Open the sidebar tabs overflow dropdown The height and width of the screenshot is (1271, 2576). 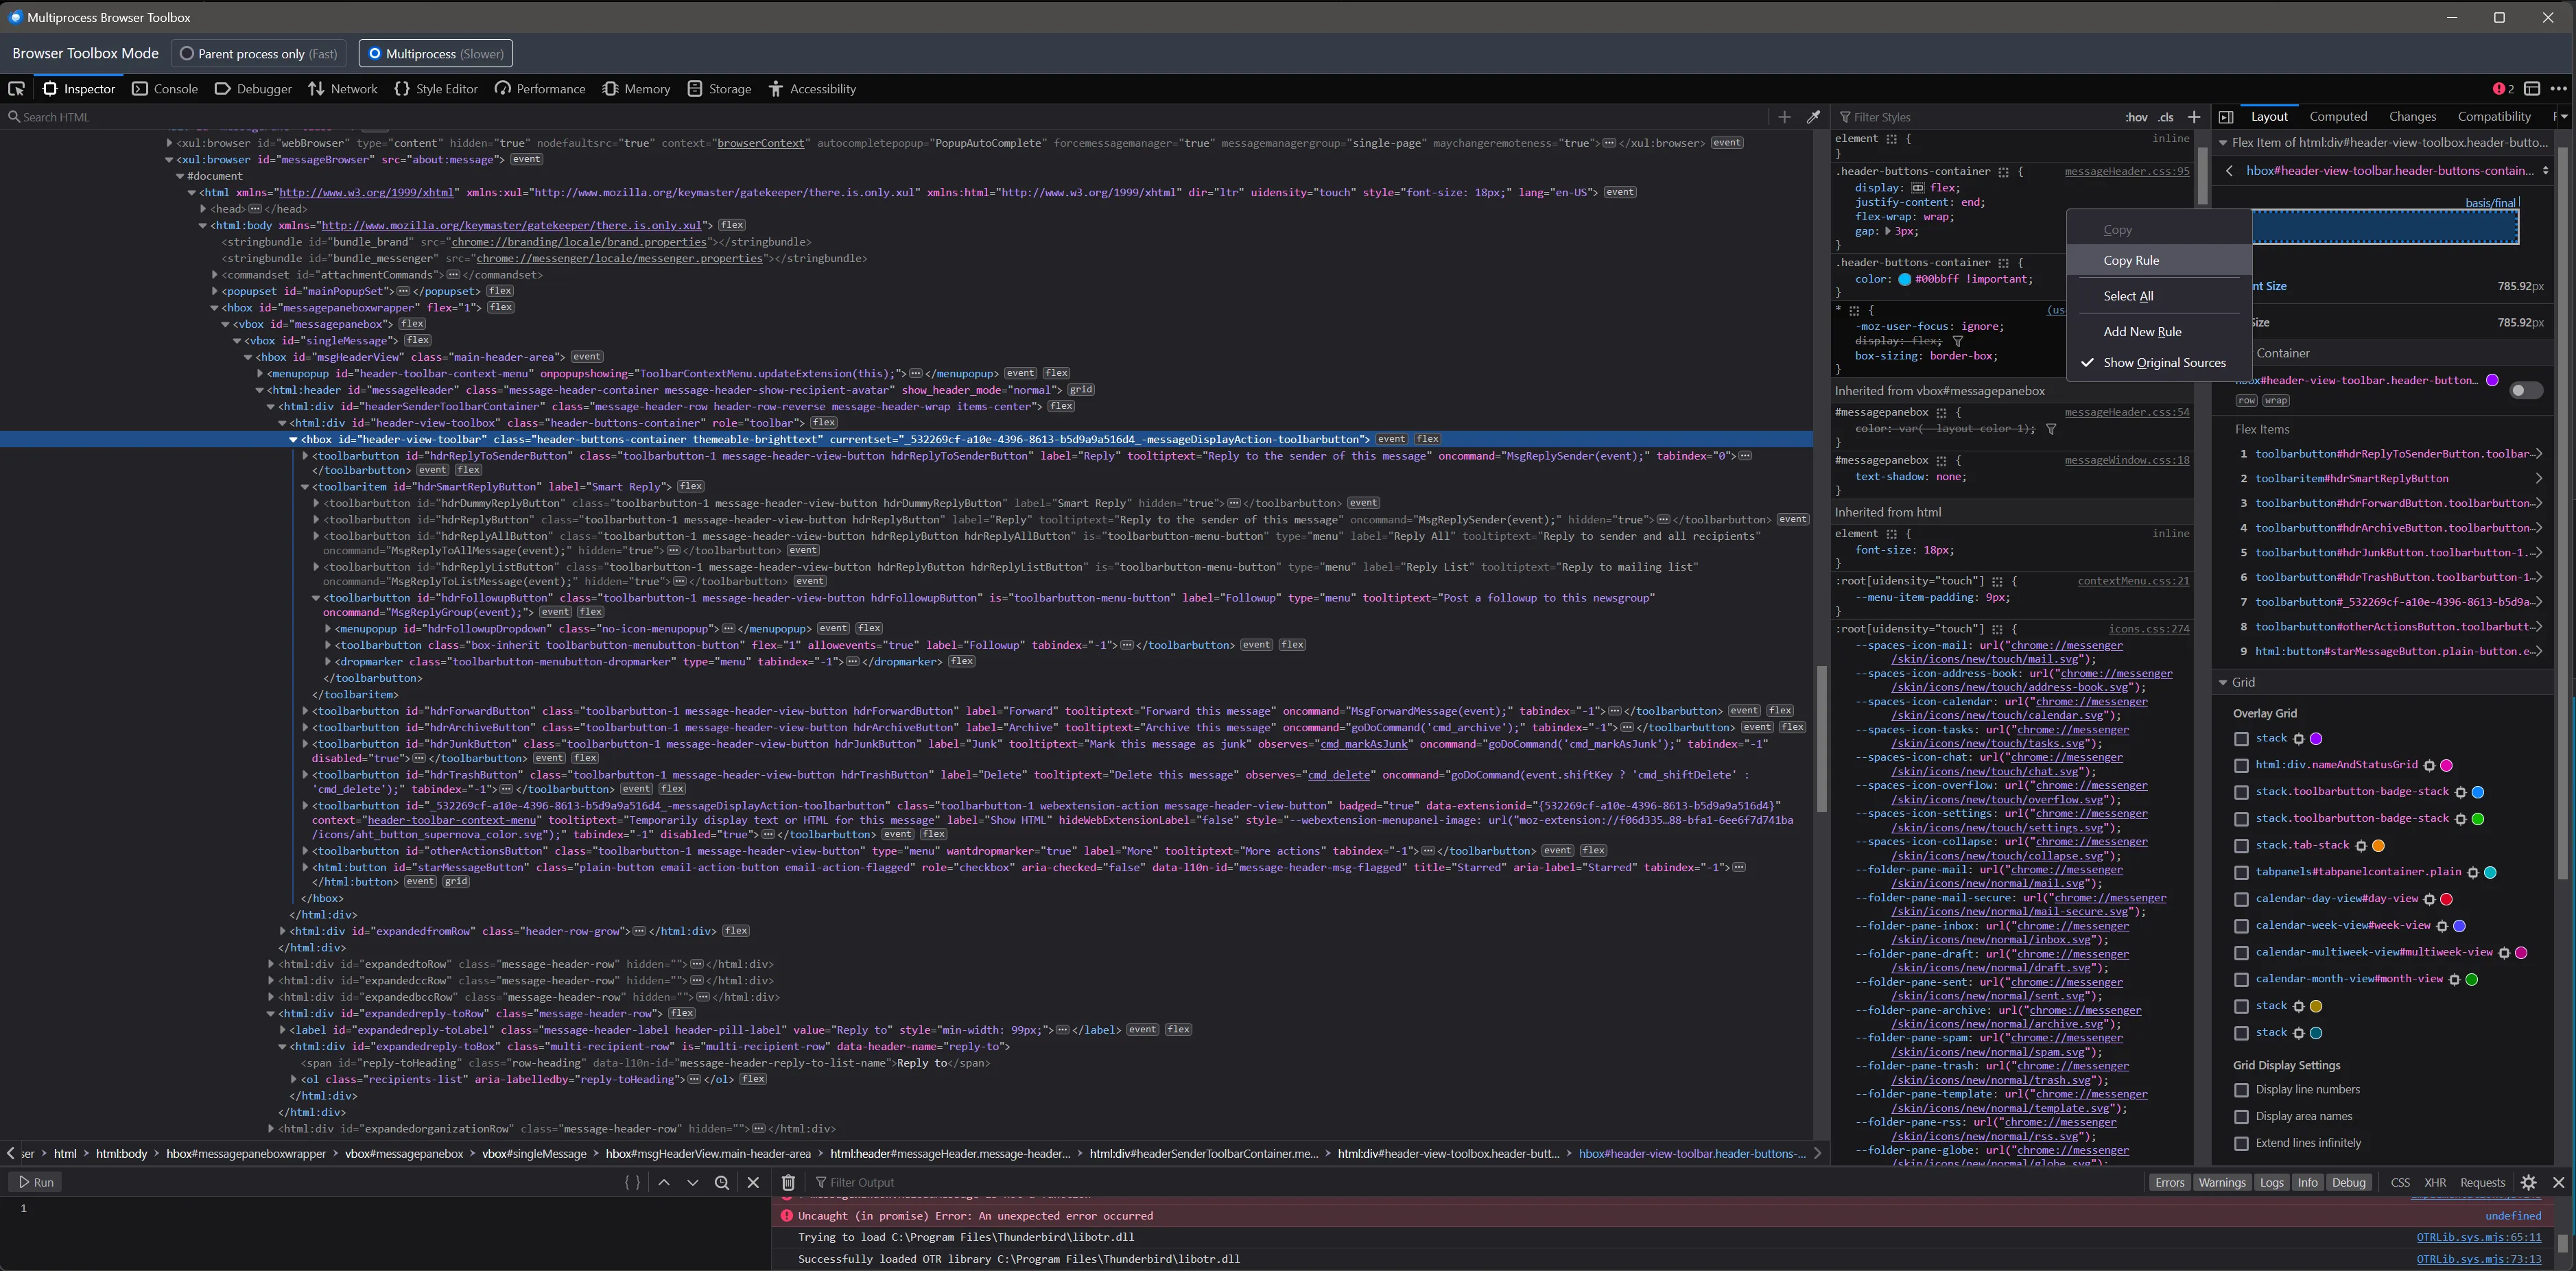(x=2564, y=117)
